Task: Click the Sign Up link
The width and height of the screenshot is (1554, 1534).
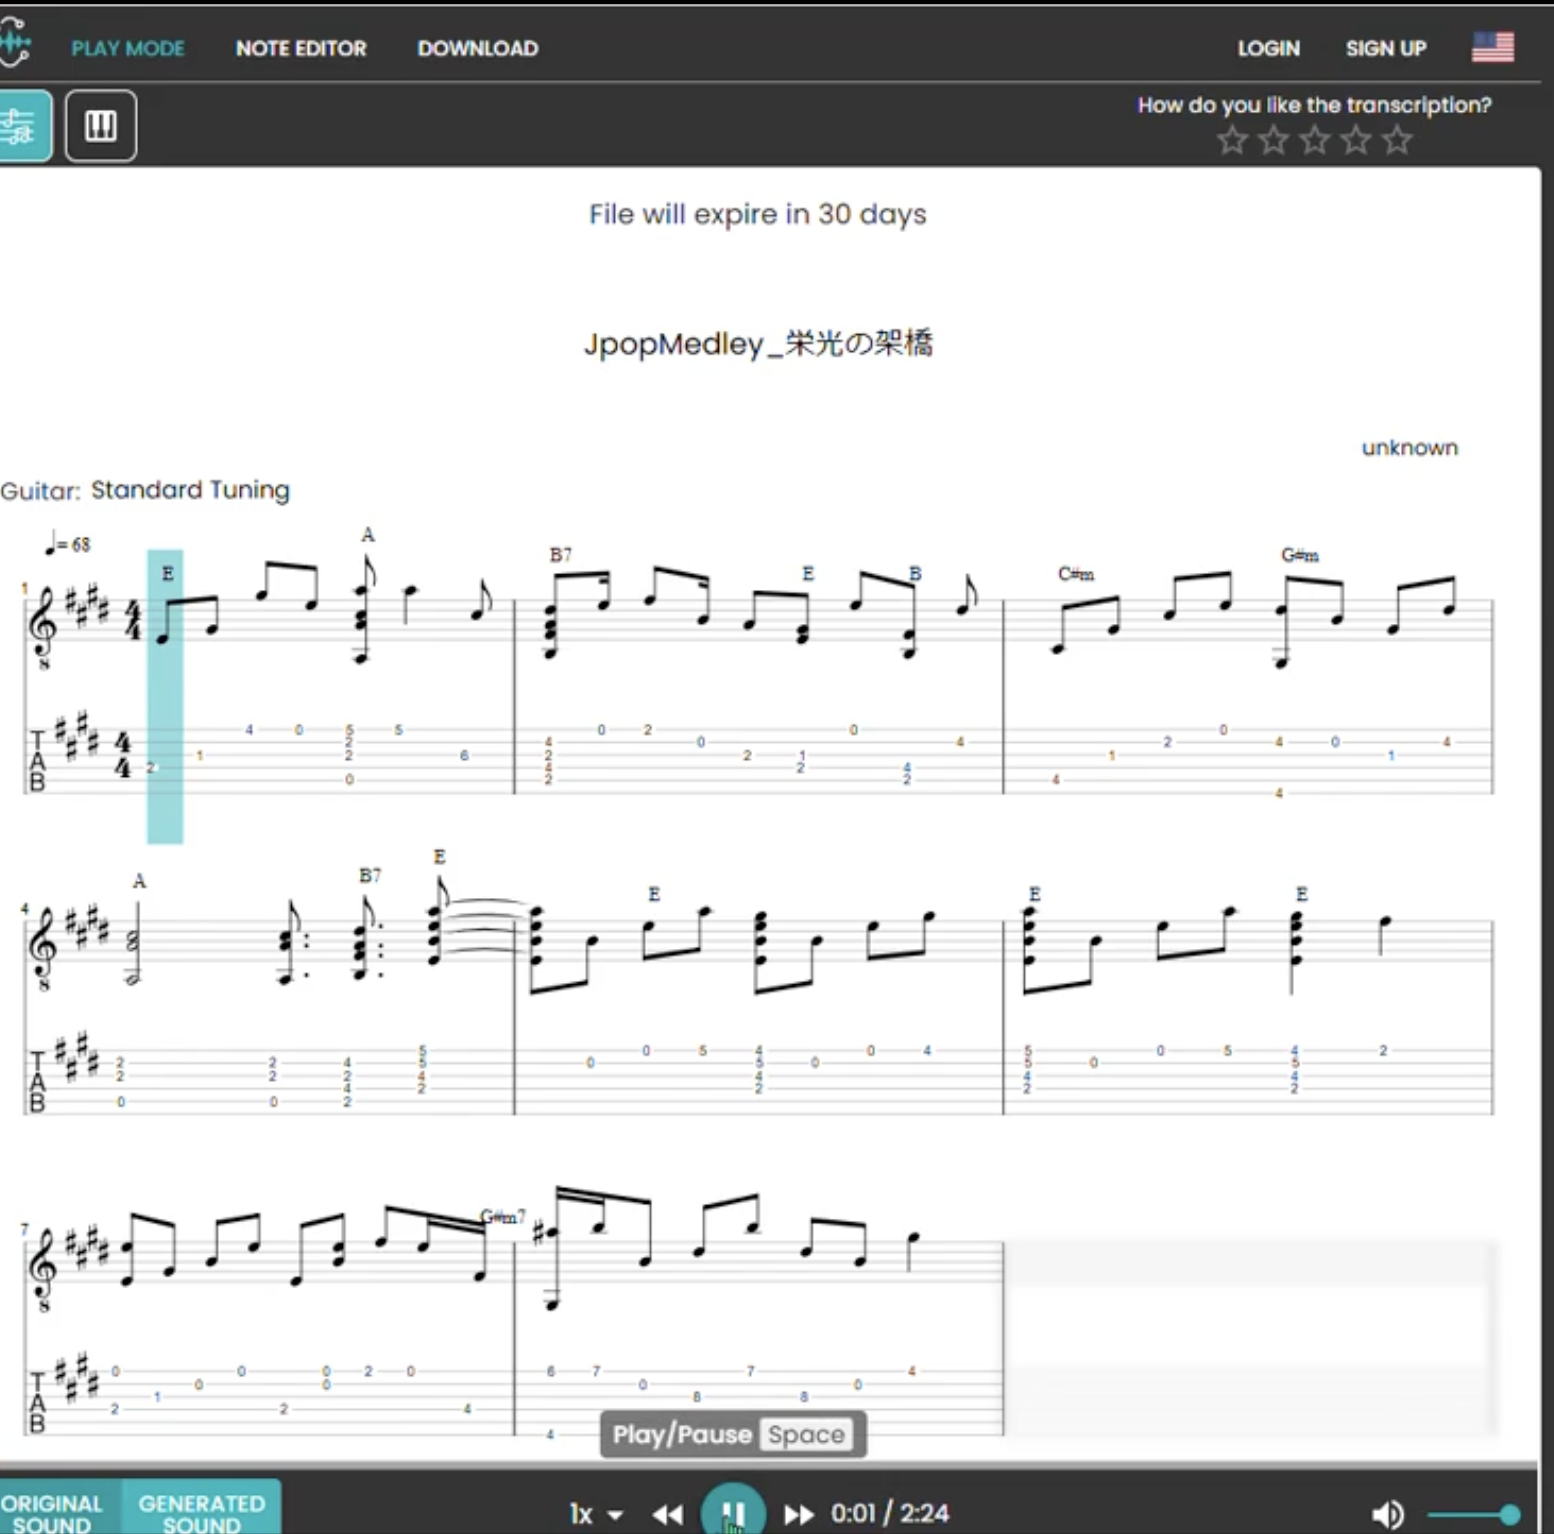Action: (x=1385, y=48)
